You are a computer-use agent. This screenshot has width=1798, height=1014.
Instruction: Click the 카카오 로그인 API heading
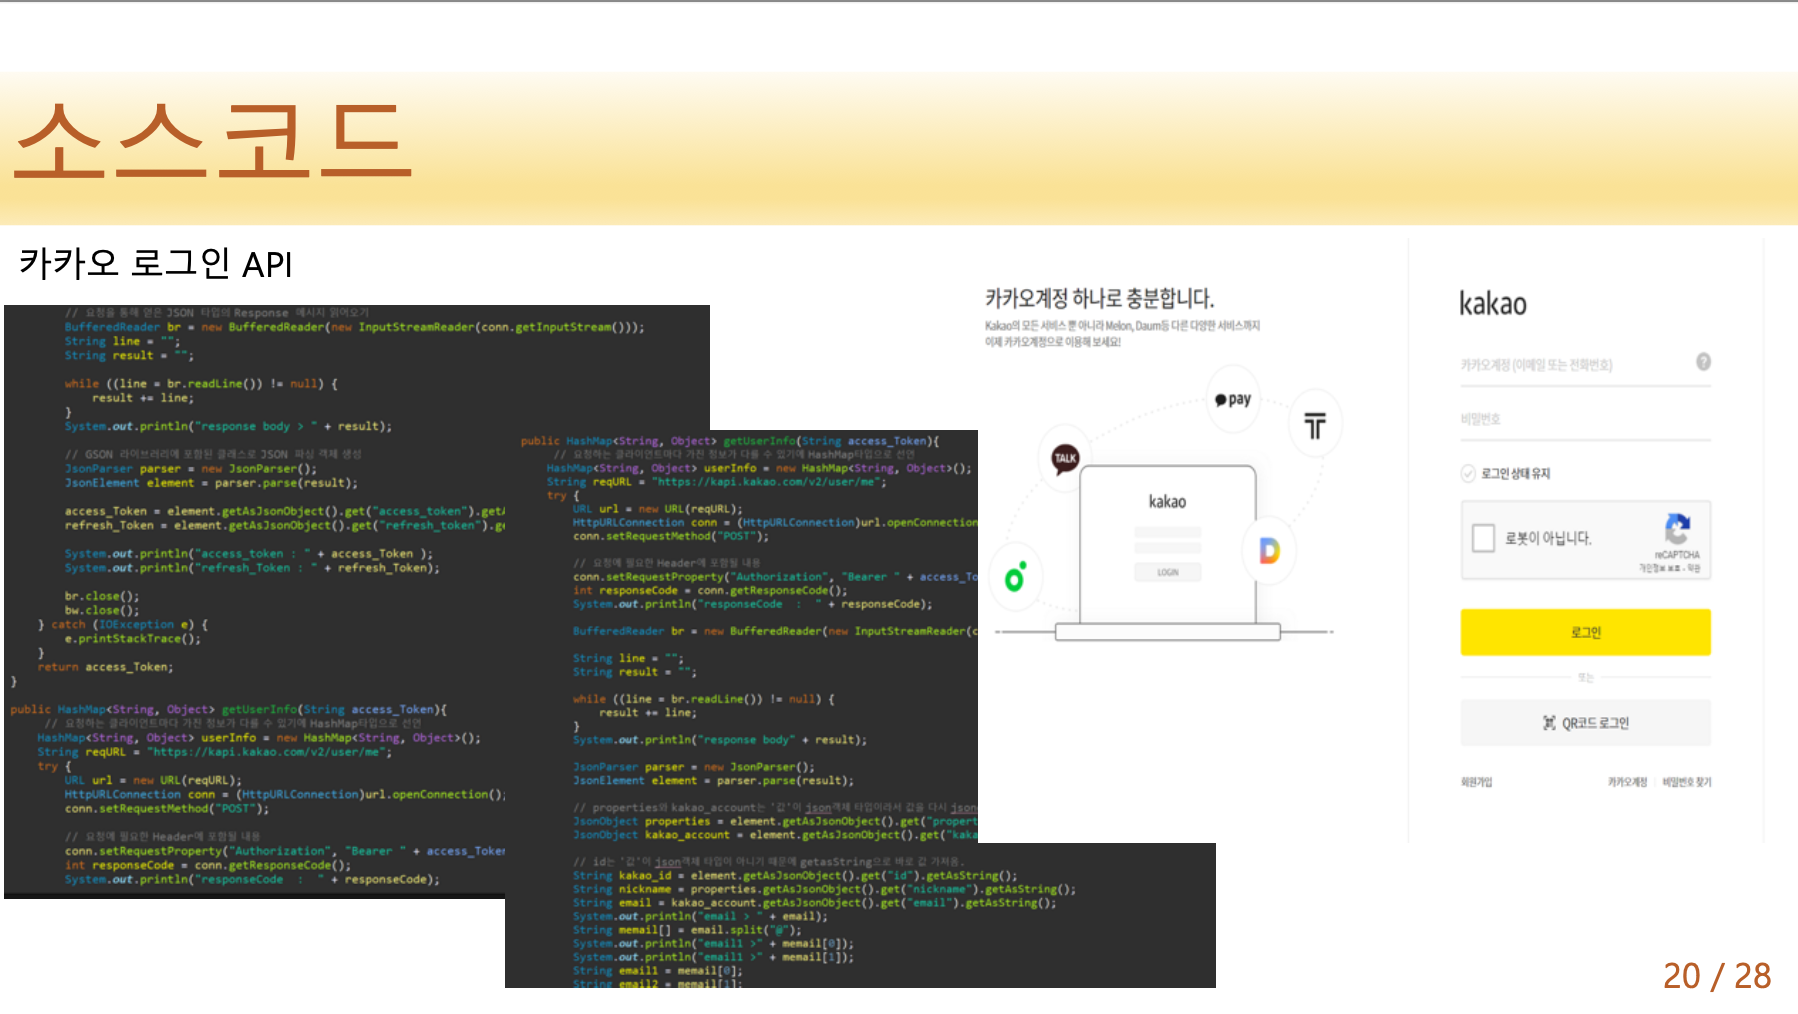point(156,264)
